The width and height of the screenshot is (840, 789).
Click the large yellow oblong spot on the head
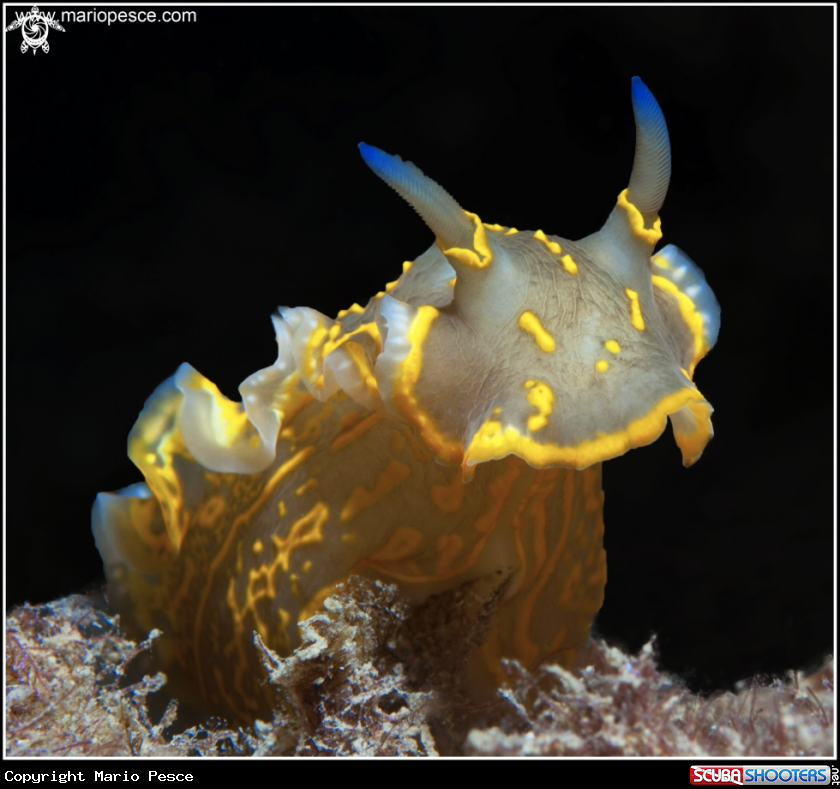point(536,331)
